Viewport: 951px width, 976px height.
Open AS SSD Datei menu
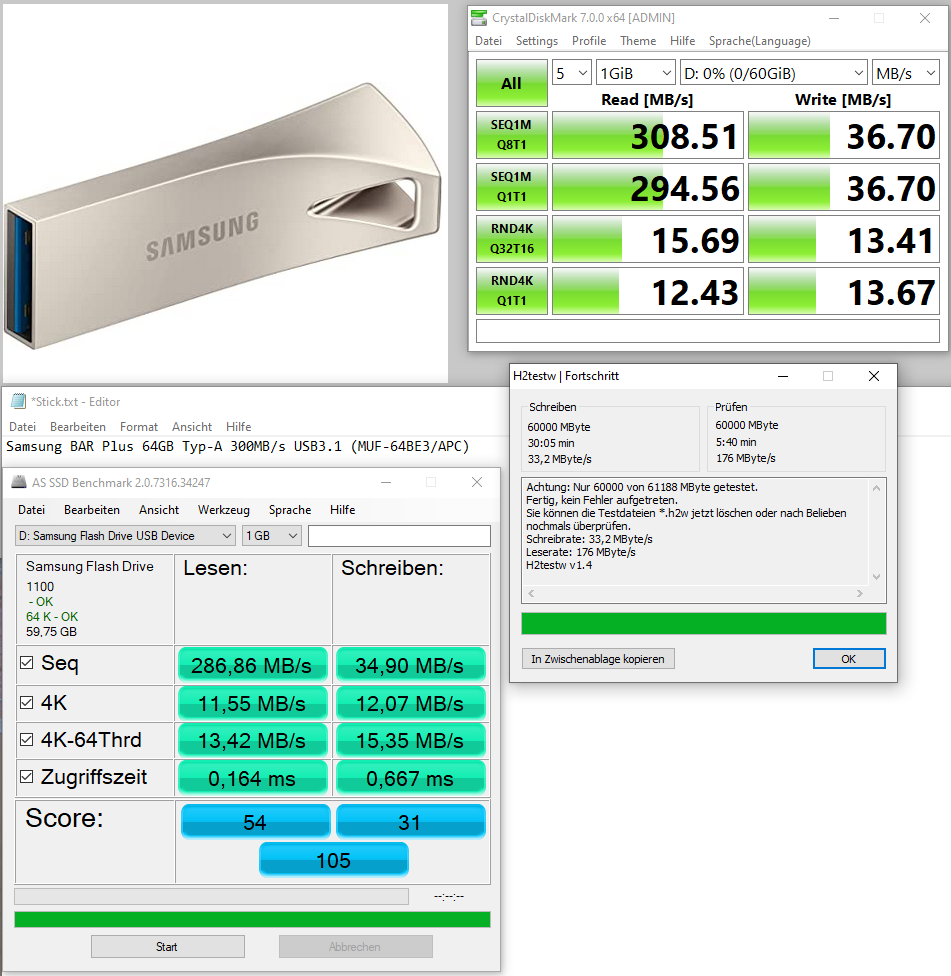(x=31, y=510)
